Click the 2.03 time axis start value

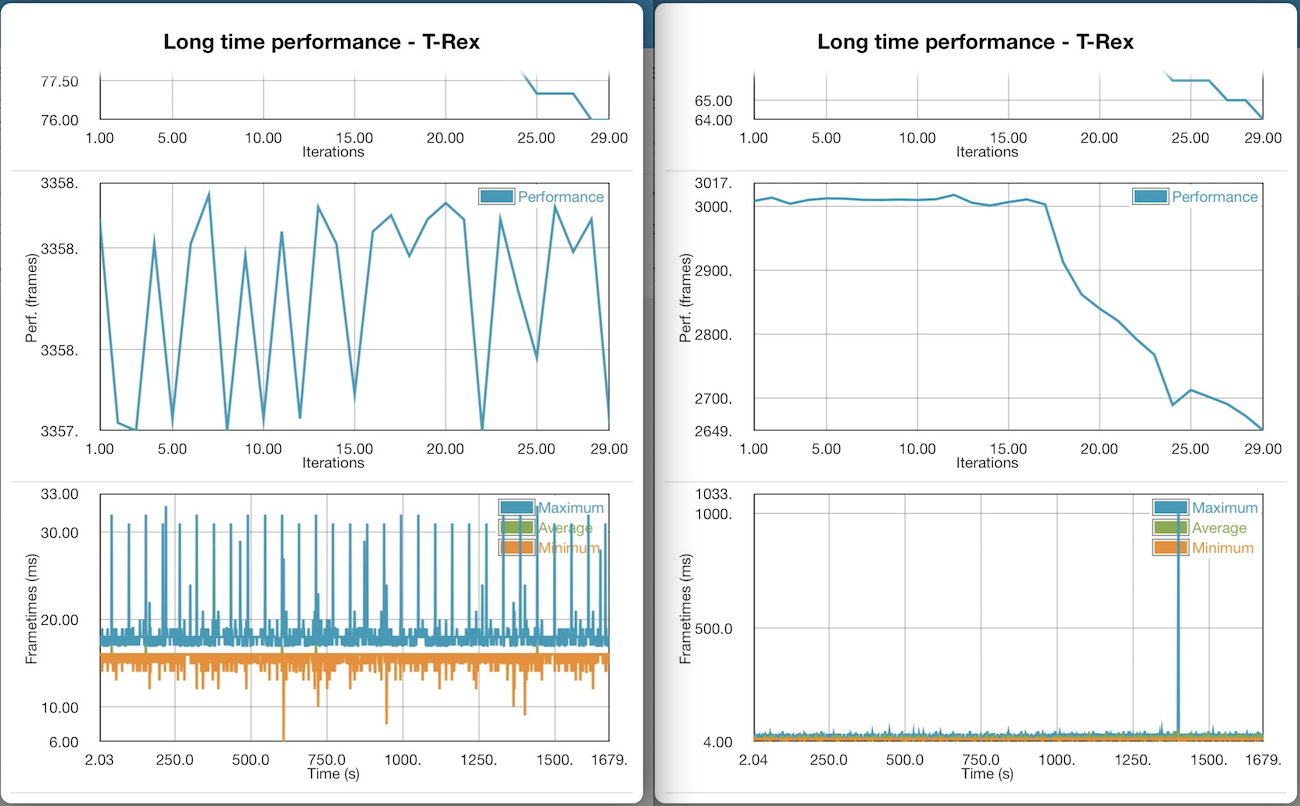coord(98,760)
